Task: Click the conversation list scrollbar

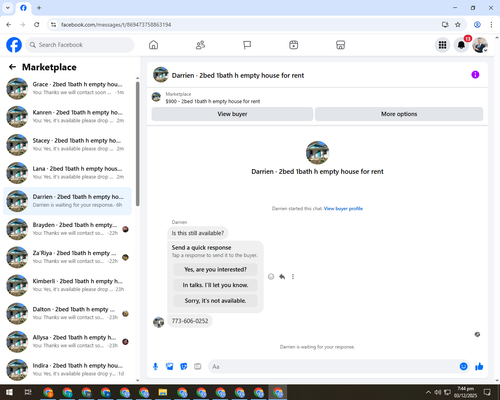Action: point(137,143)
